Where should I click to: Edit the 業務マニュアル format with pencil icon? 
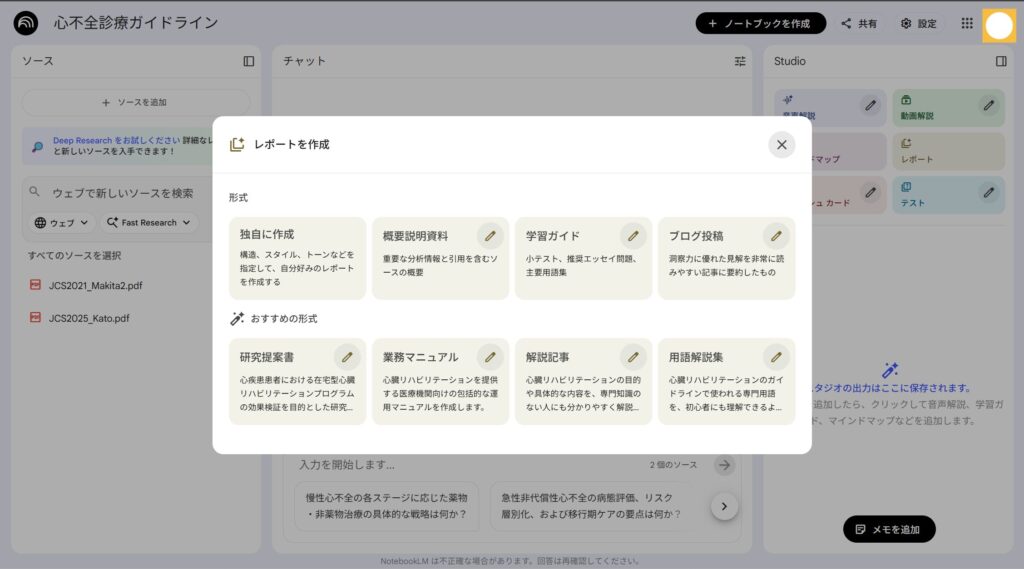(489, 357)
